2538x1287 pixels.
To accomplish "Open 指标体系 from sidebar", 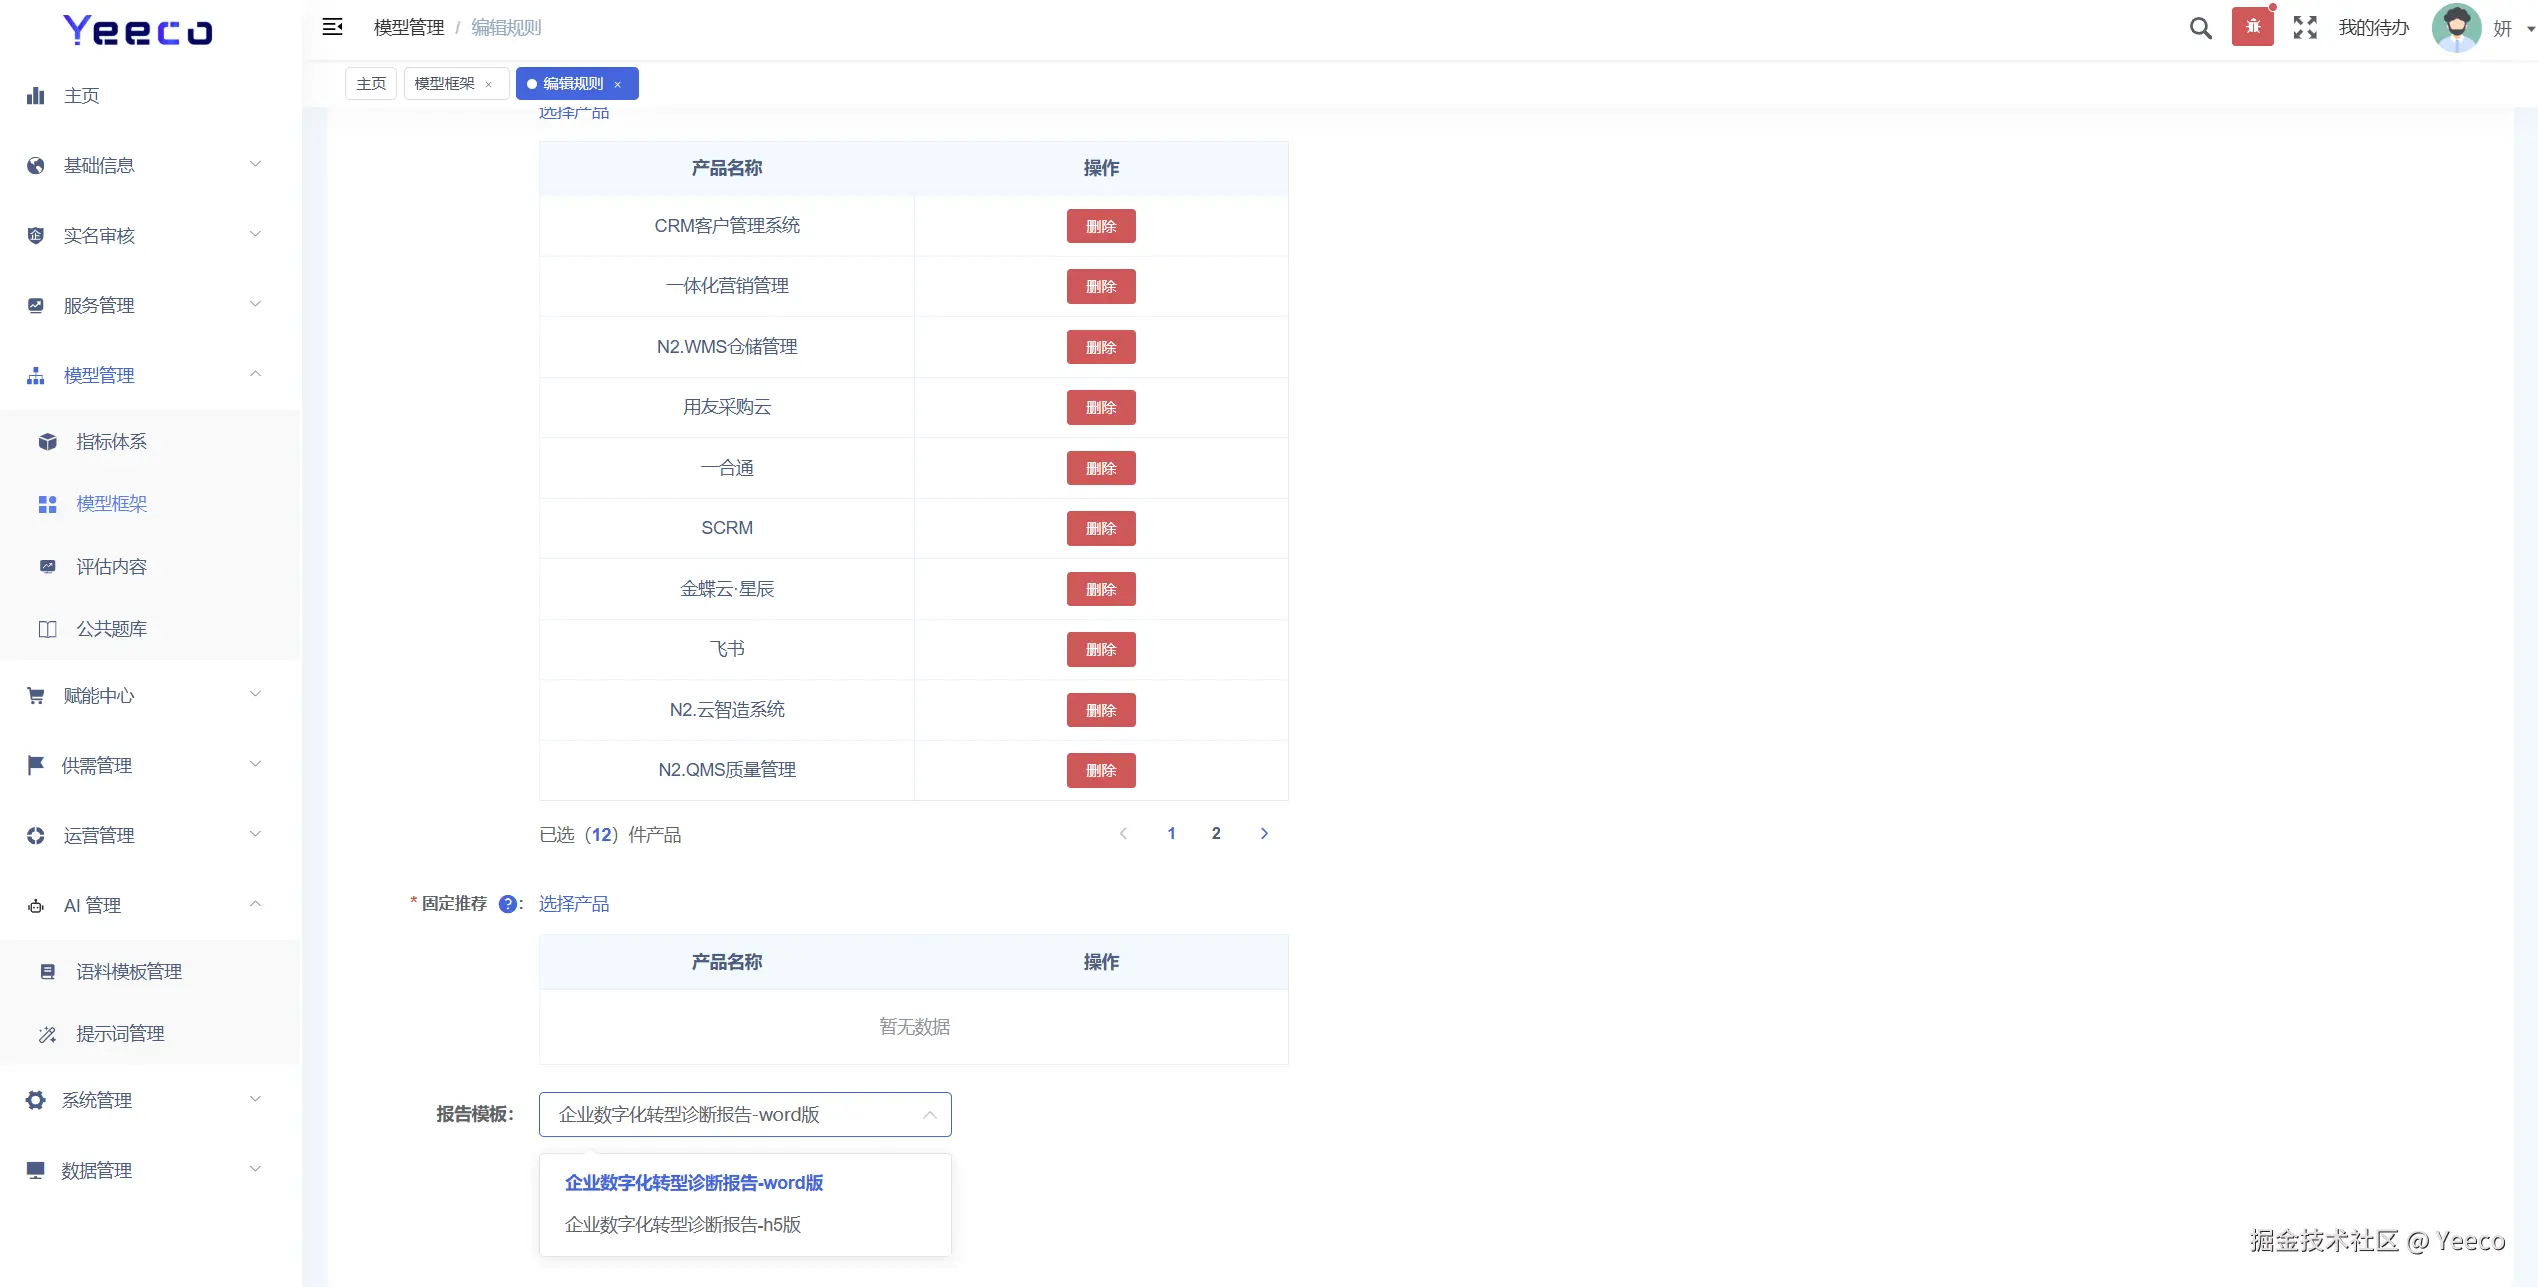I will tap(111, 442).
